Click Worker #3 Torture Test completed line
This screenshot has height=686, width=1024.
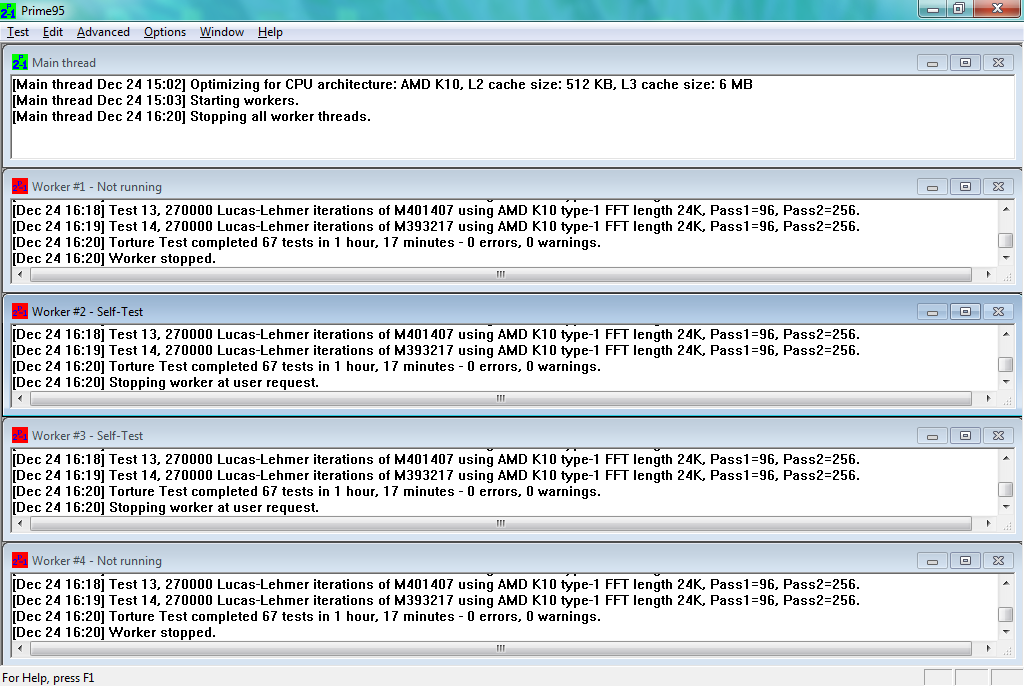[x=306, y=491]
